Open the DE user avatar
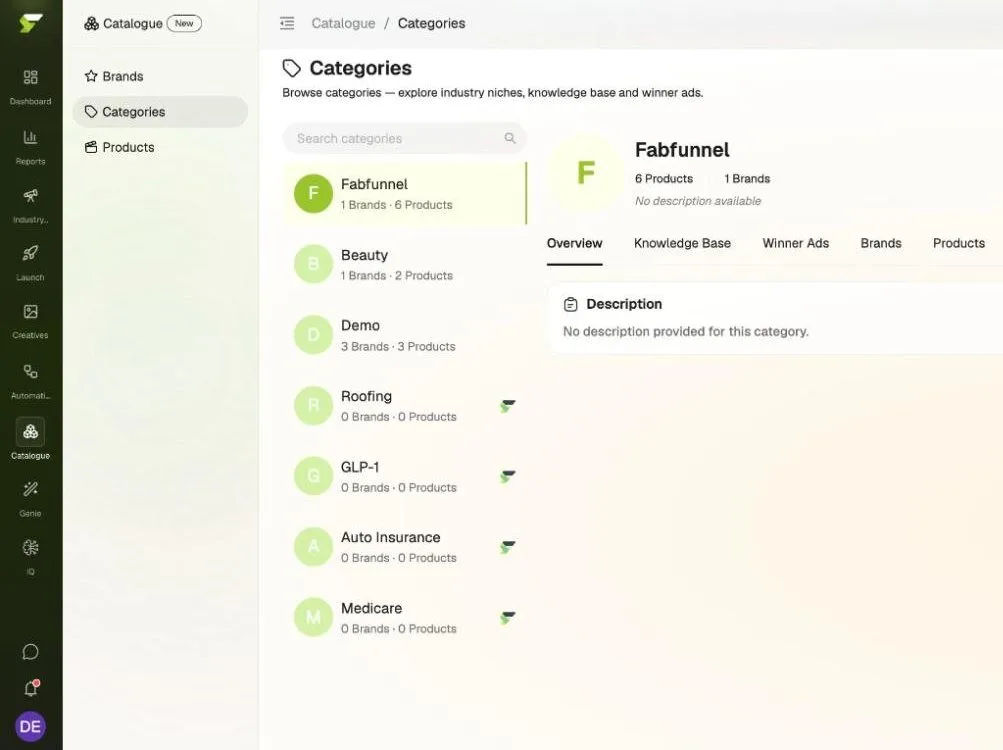The width and height of the screenshot is (1003, 750). click(x=30, y=726)
